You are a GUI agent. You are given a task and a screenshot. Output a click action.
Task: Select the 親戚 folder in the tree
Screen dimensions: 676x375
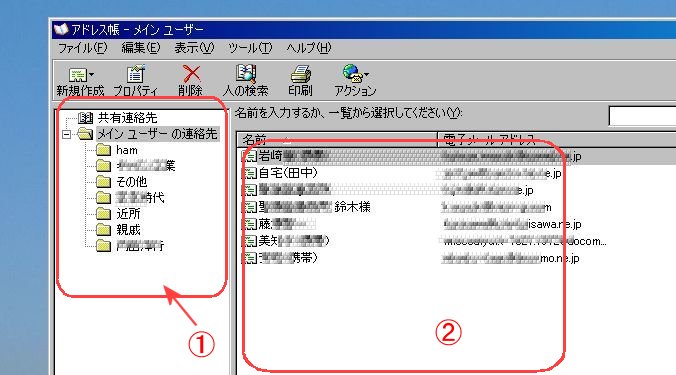[x=128, y=230]
